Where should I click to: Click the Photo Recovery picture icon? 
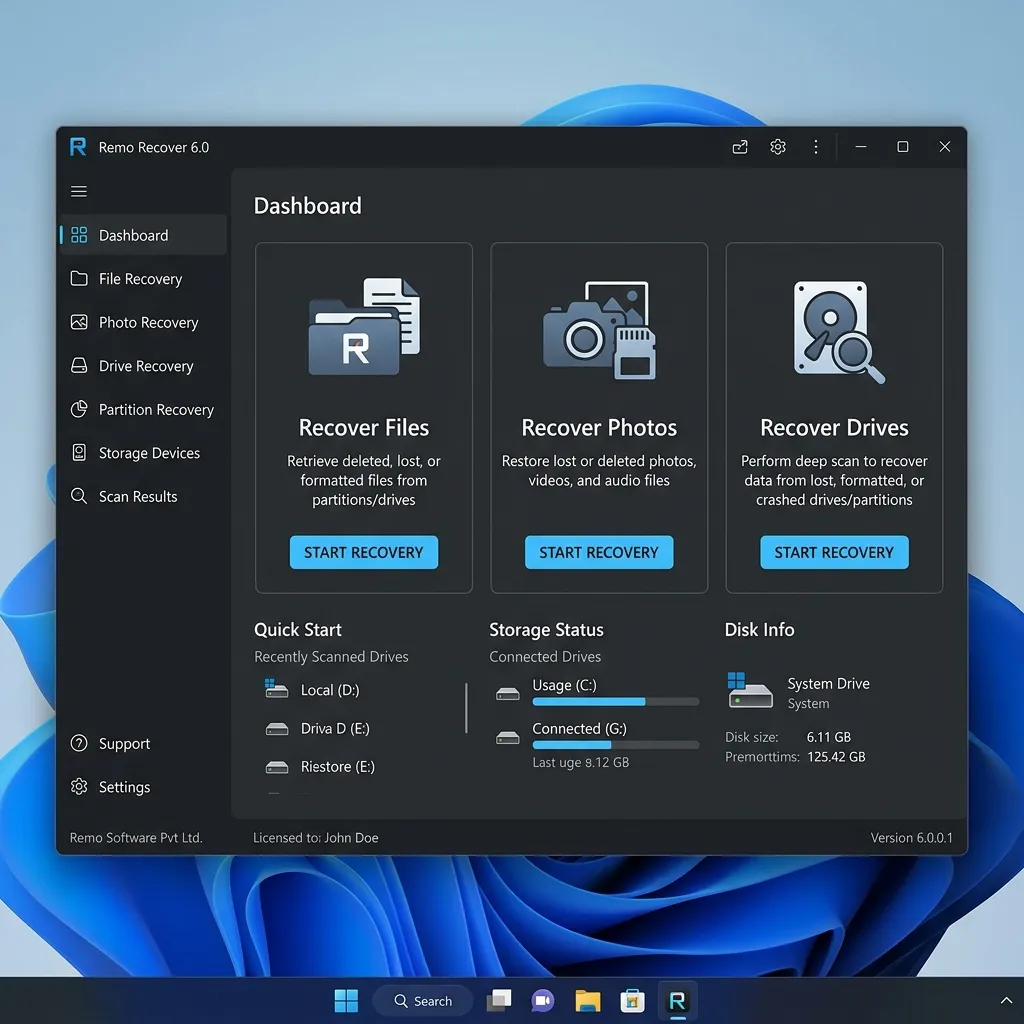point(79,322)
